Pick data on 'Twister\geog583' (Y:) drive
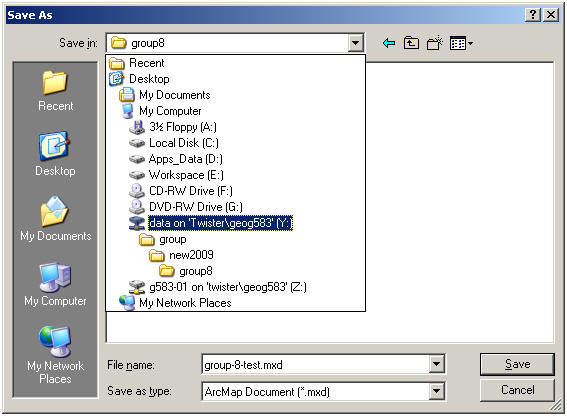Screen dimensions: 567x416 (x=211, y=223)
